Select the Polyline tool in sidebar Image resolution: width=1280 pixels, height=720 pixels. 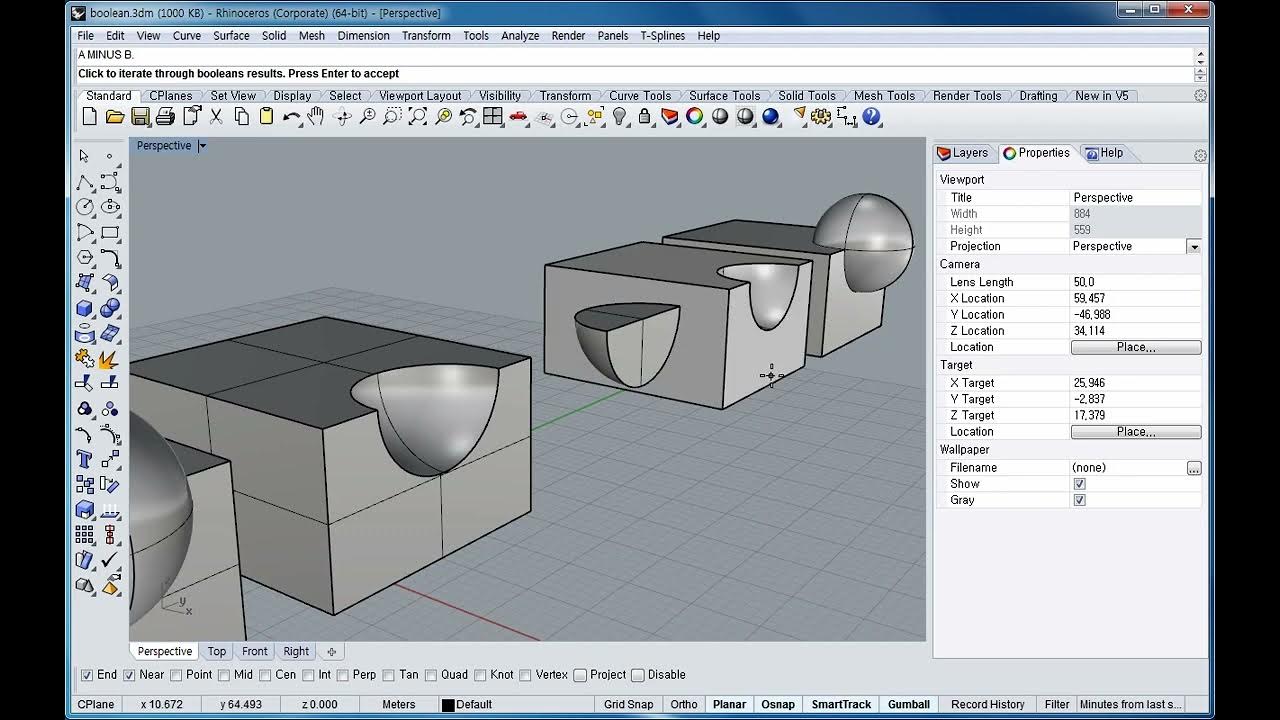tap(85, 182)
